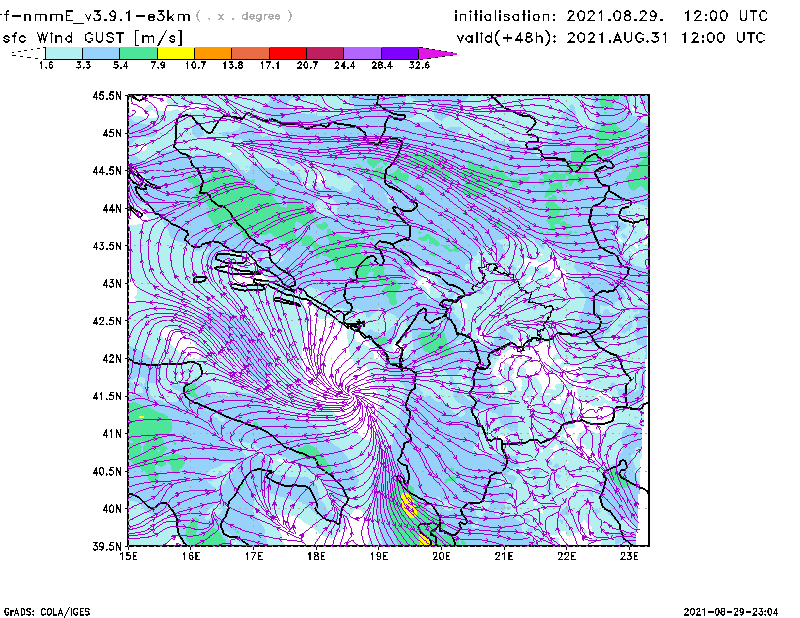Click the model name 'nmmE_v3.9.1-e3km' text
Screen dimensions: 800x618
[x=107, y=16]
